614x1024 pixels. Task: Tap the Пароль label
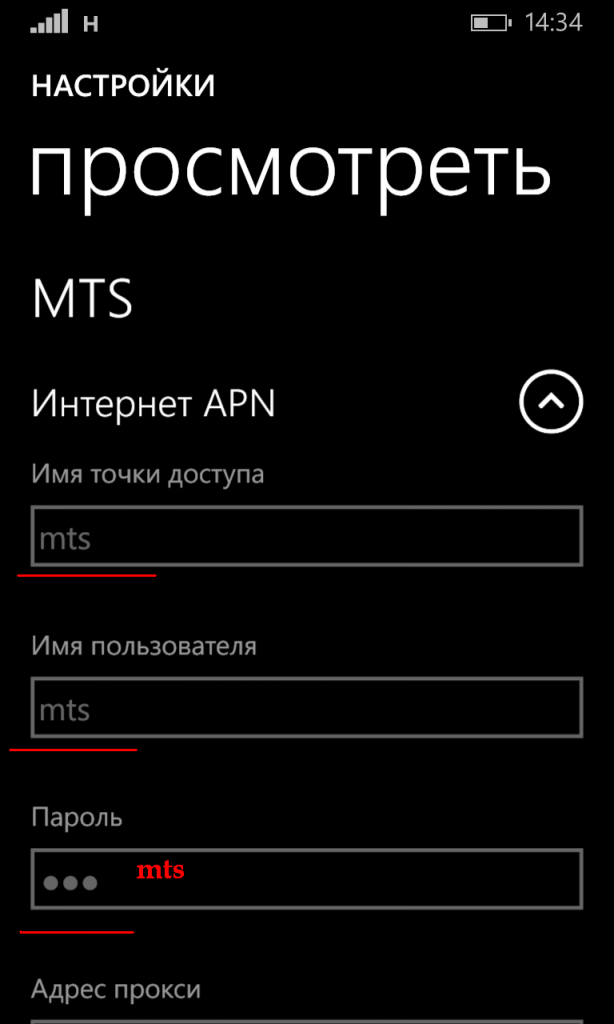[77, 818]
